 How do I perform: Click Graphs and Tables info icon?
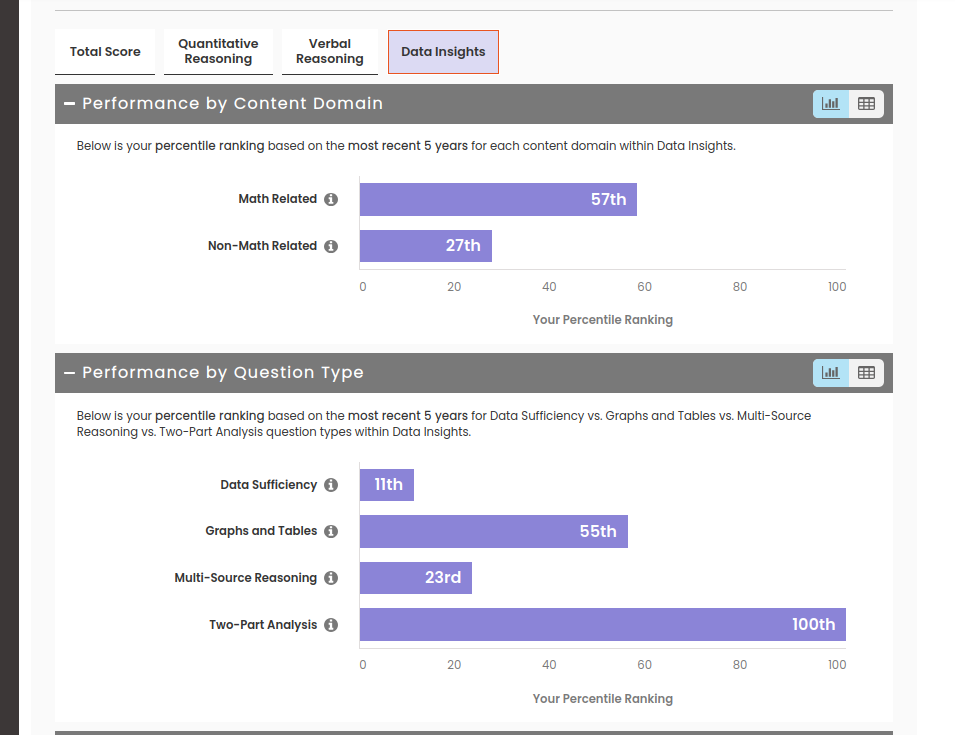coord(331,531)
